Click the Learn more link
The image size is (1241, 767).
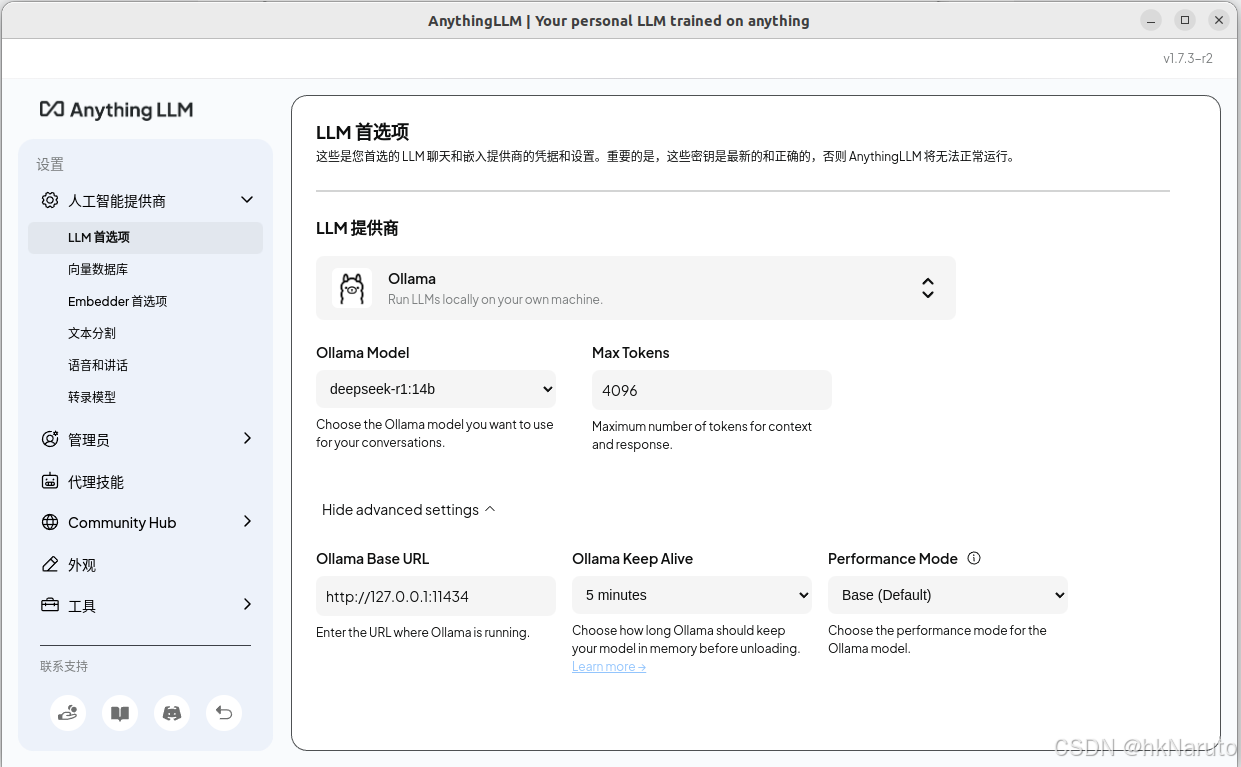tap(609, 667)
